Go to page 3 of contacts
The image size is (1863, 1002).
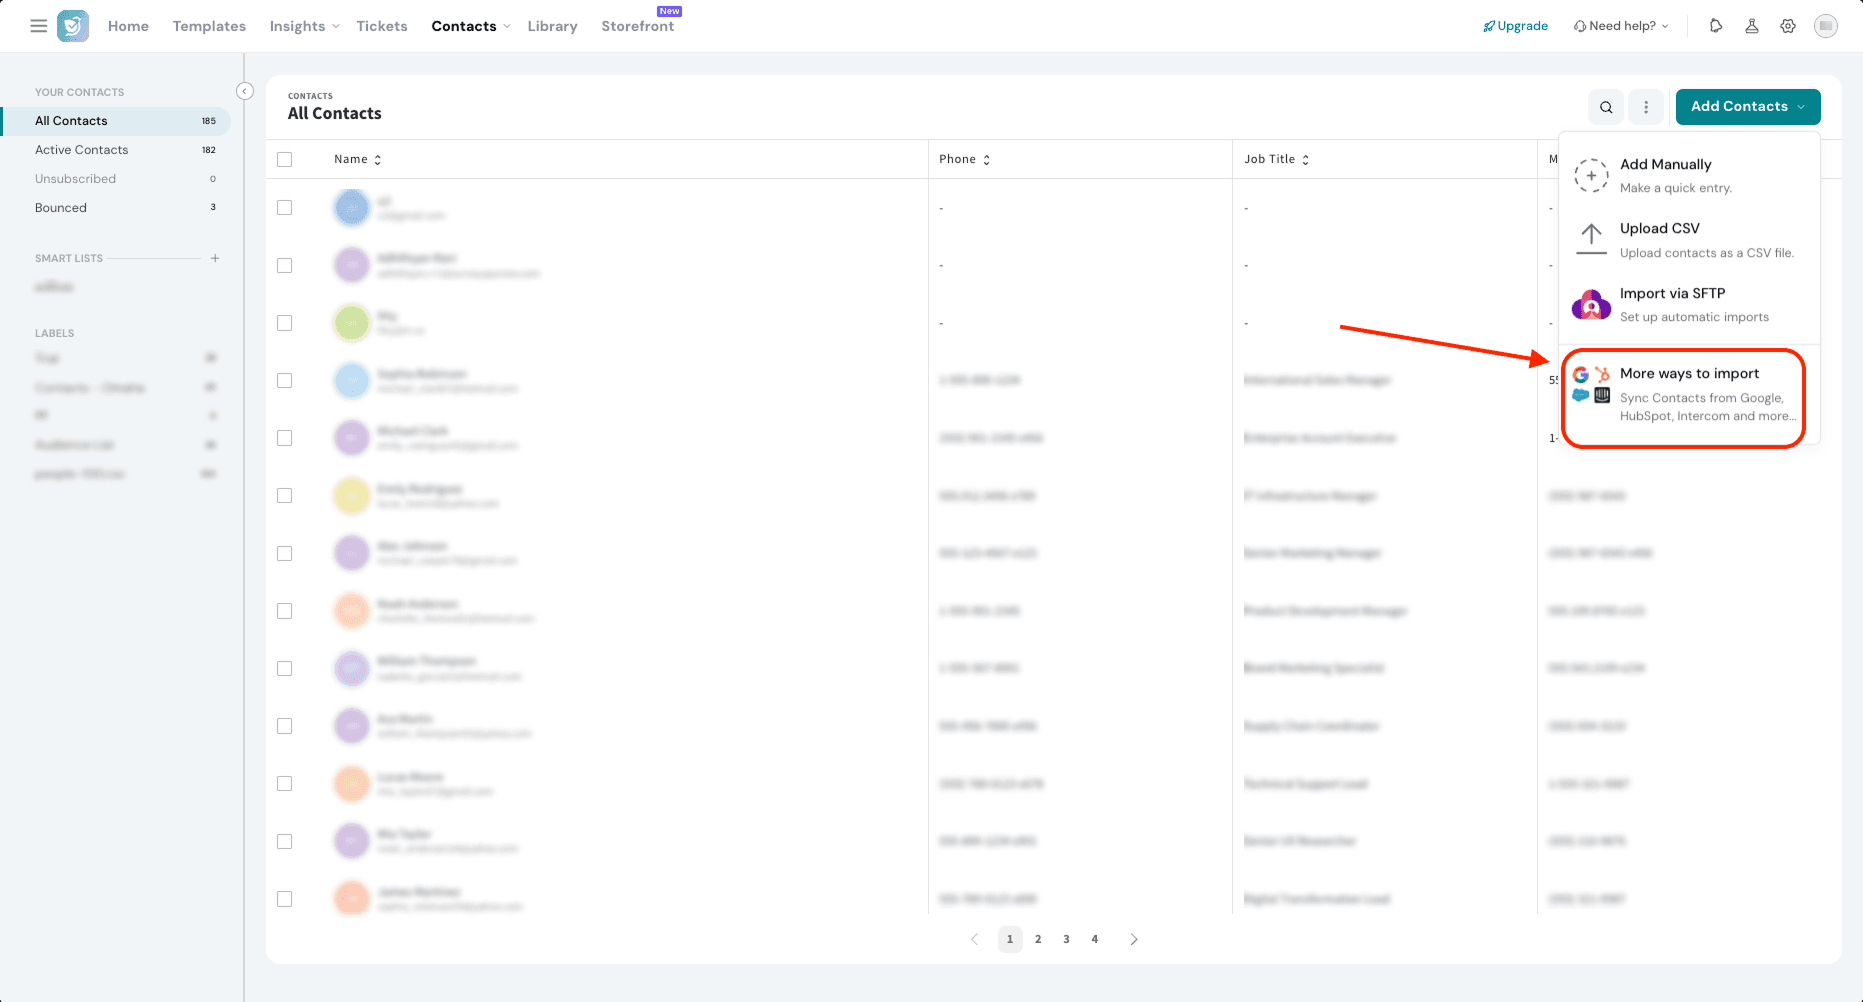(x=1066, y=939)
